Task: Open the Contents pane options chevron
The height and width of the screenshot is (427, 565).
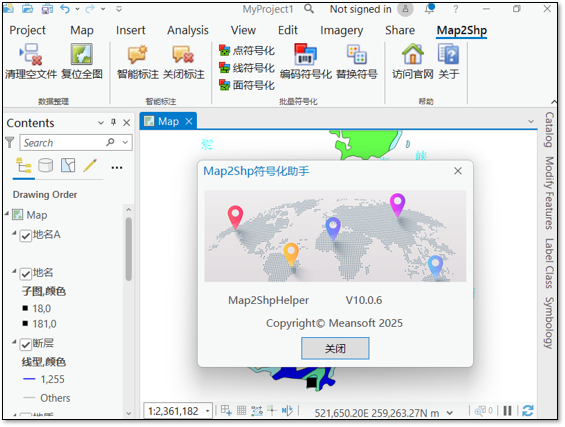Action: [101, 123]
